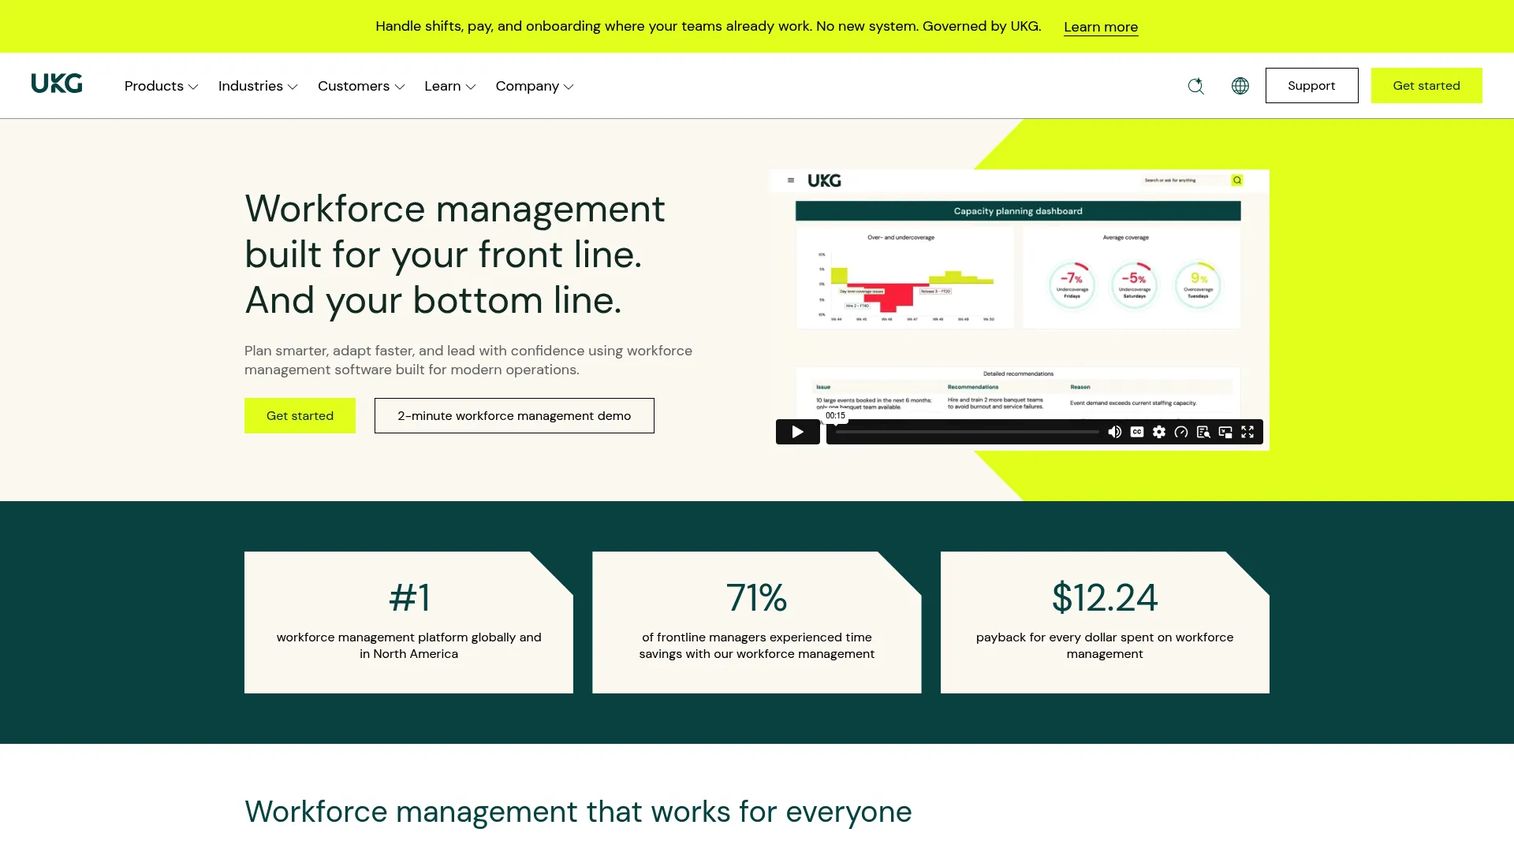This screenshot has width=1514, height=851.
Task: Expand the Industries menu
Action: [258, 86]
